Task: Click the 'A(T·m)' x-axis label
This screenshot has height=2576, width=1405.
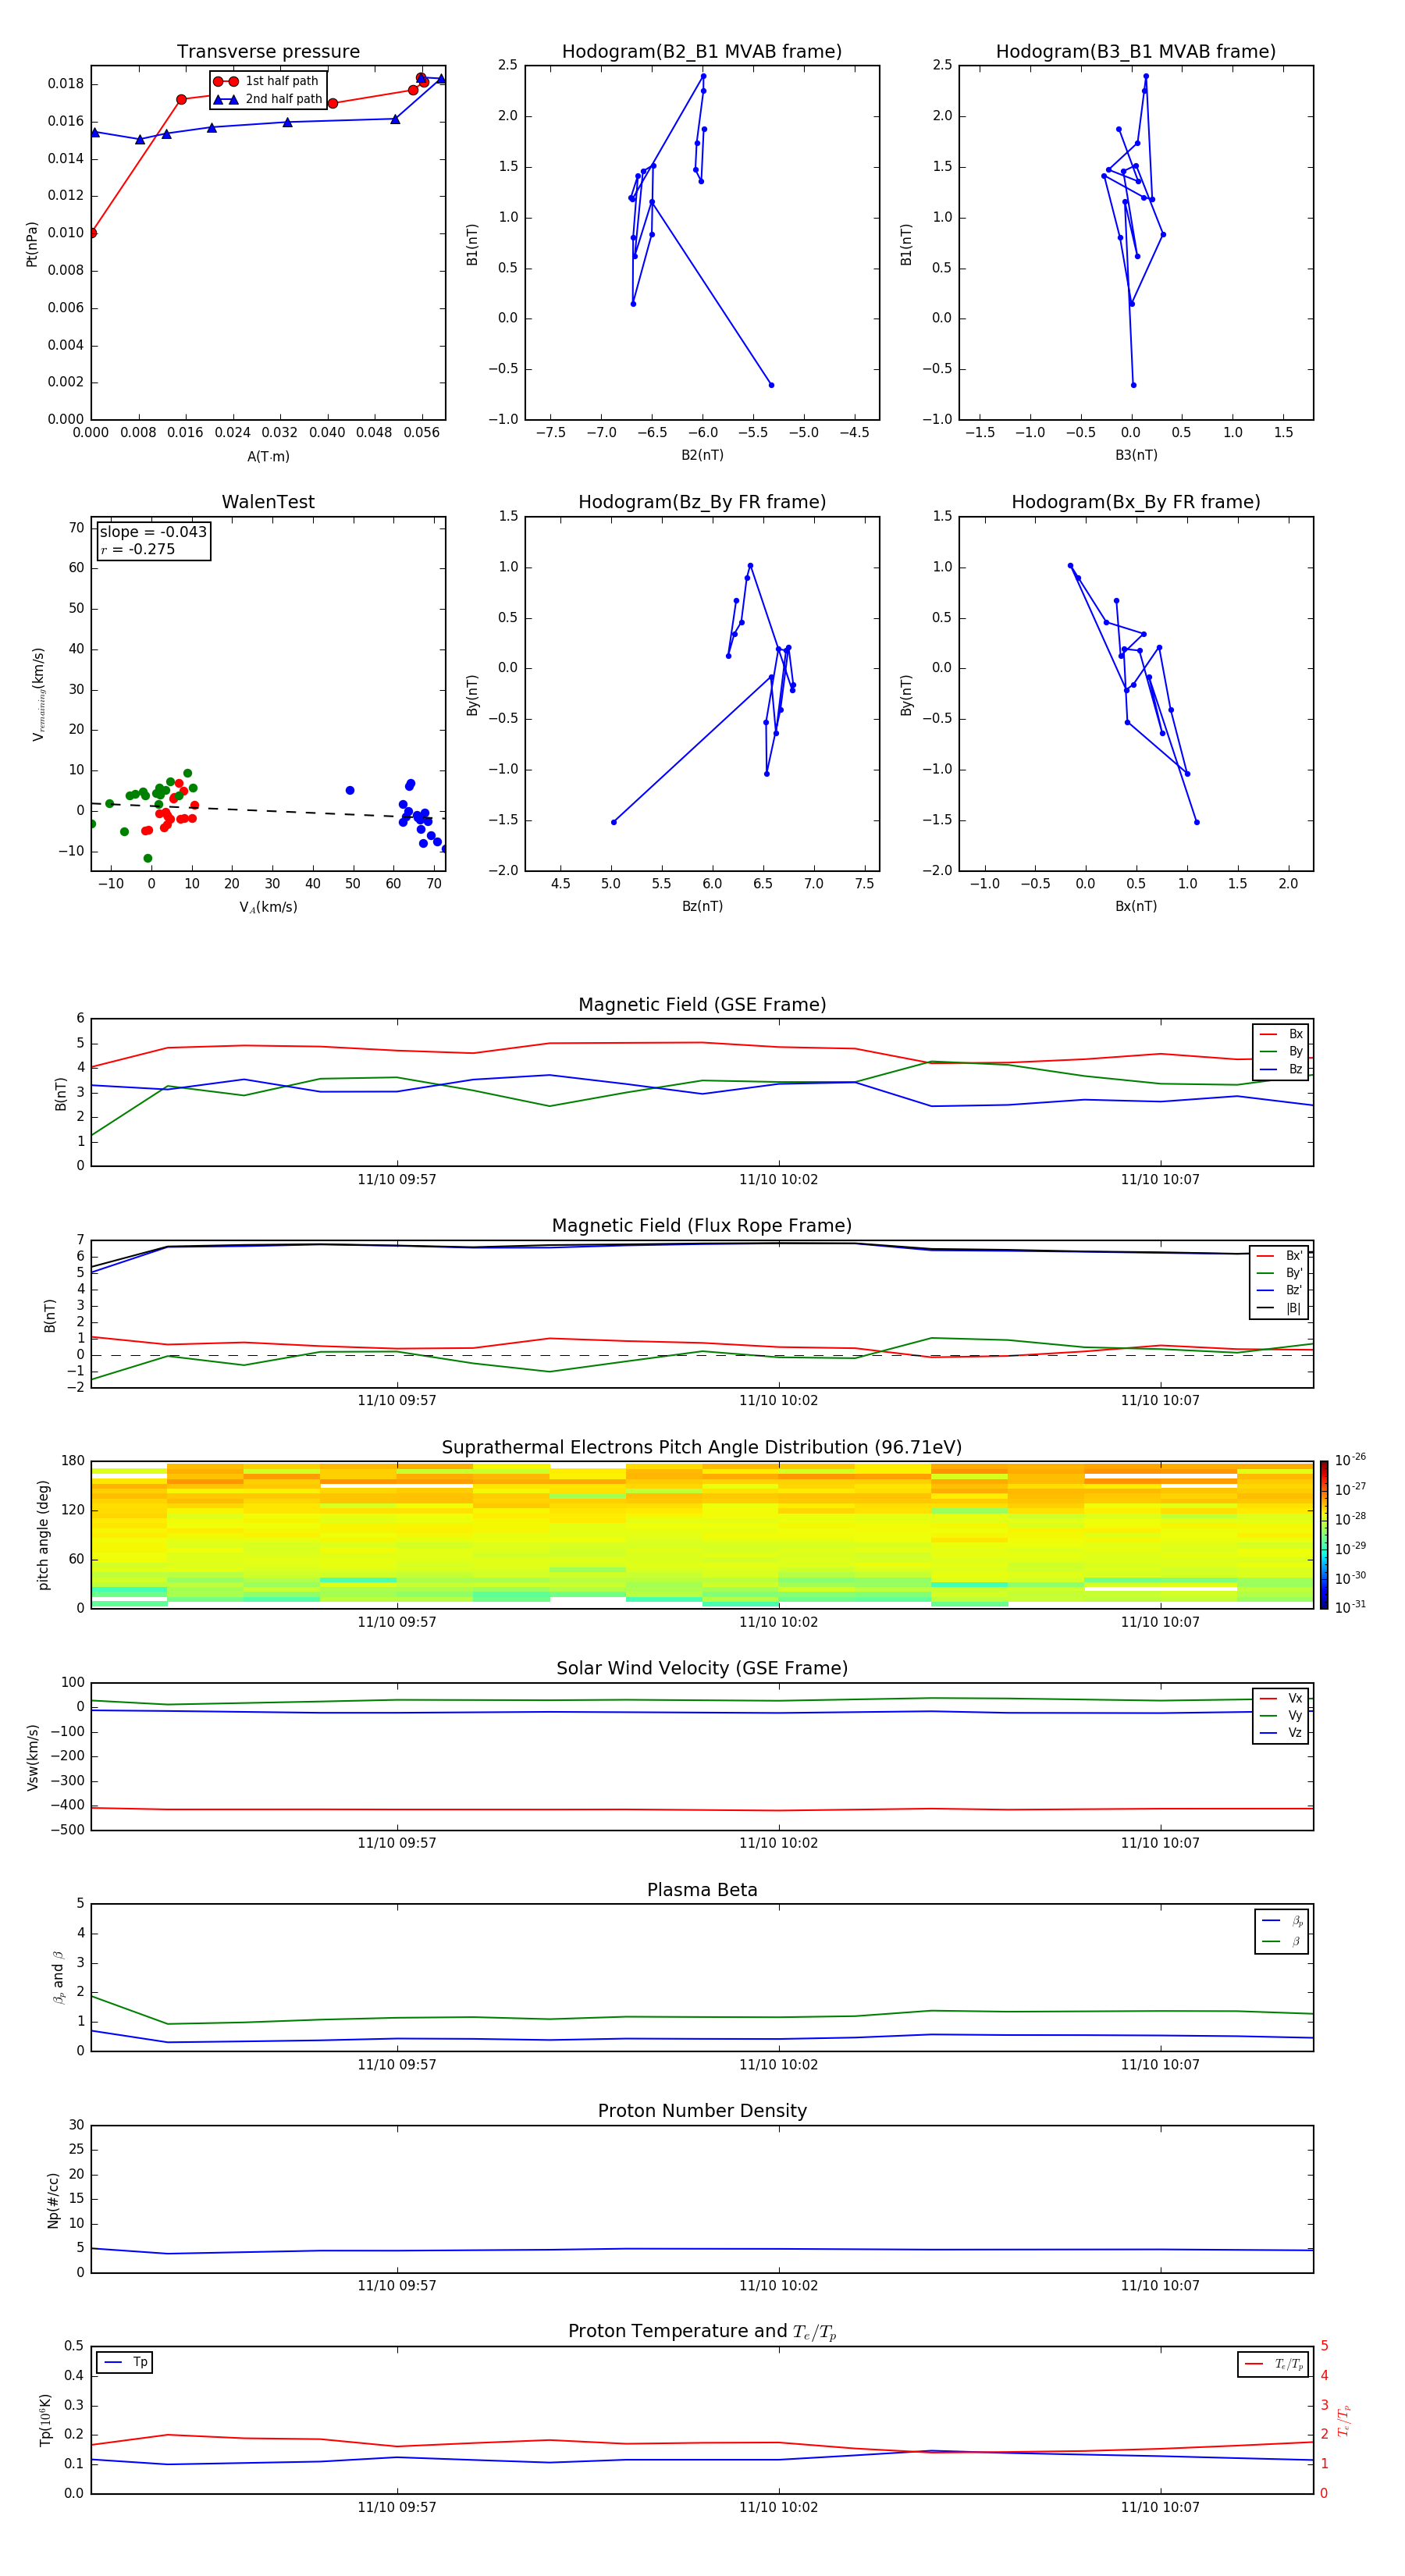Action: (x=268, y=456)
